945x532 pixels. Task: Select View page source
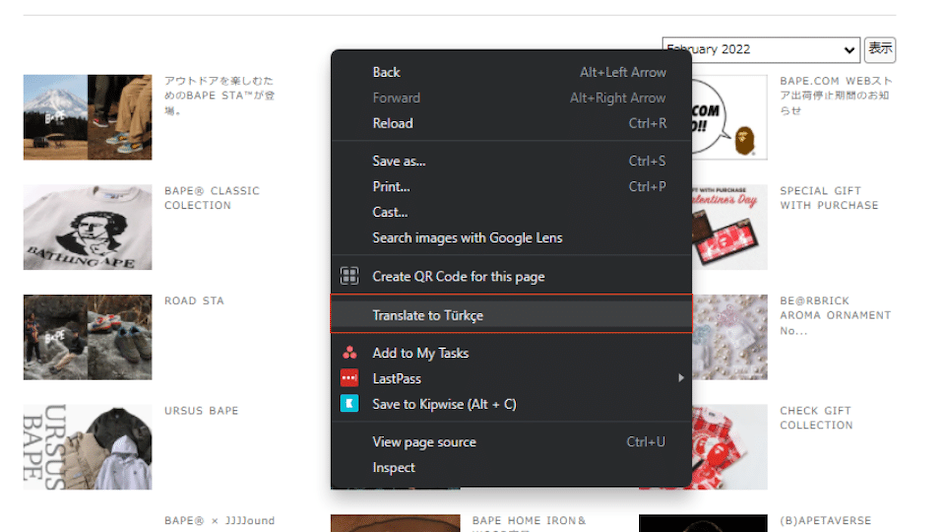[x=511, y=442]
